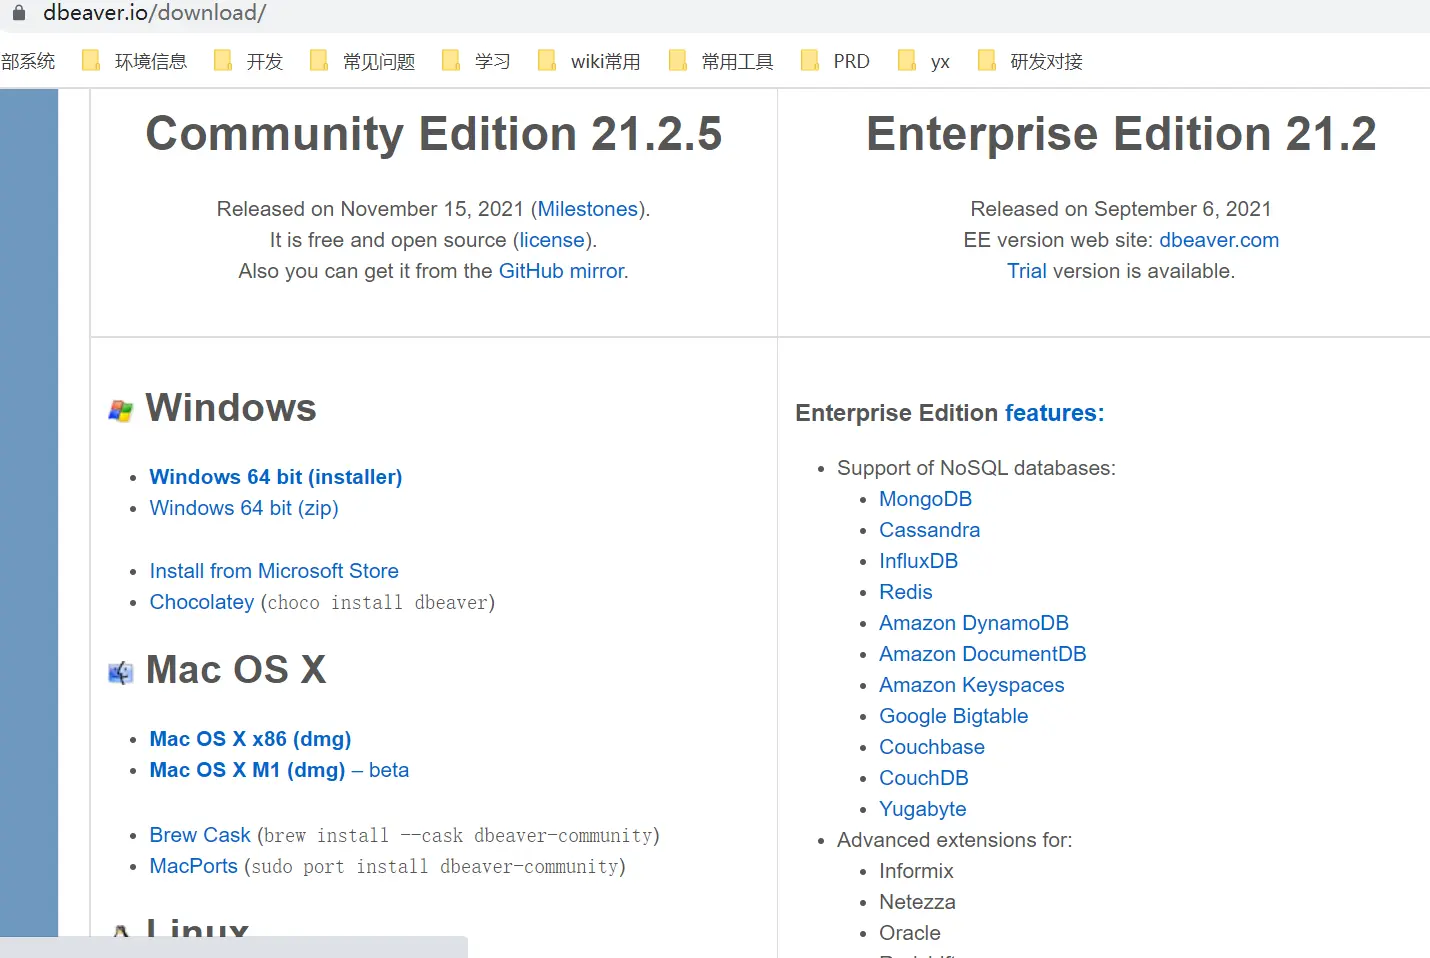This screenshot has height=958, width=1430.
Task: Open the Amazon DocumentDB link
Action: point(982,654)
